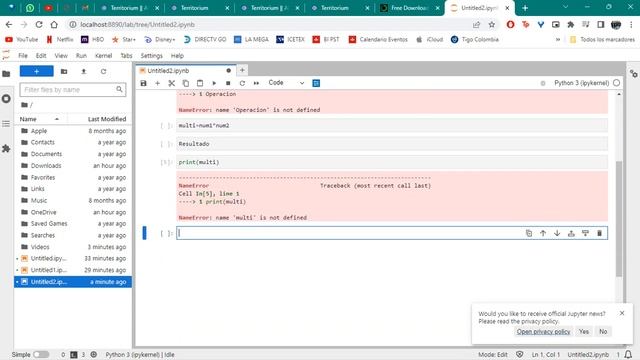This screenshot has height=360, width=640.
Task: Refresh the file browser list
Action: pyautogui.click(x=103, y=71)
